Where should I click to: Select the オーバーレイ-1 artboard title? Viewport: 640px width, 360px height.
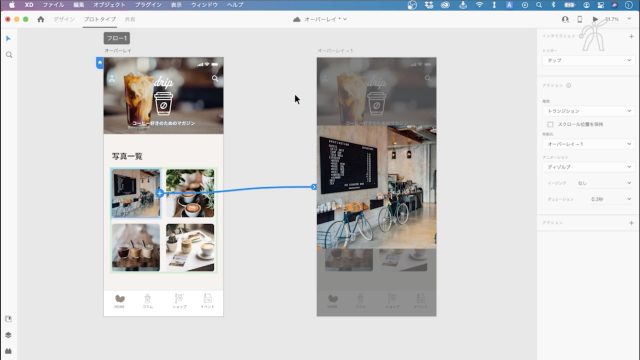[335, 51]
